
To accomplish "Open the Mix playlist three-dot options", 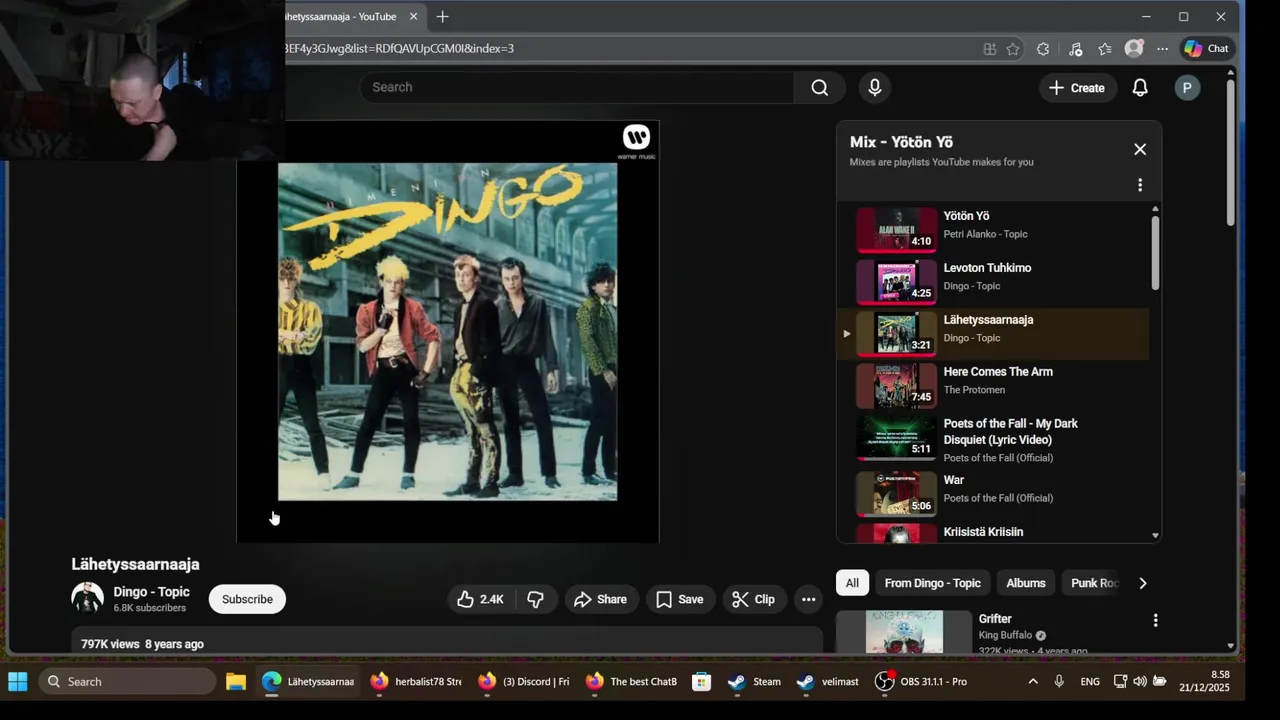I will [x=1140, y=185].
